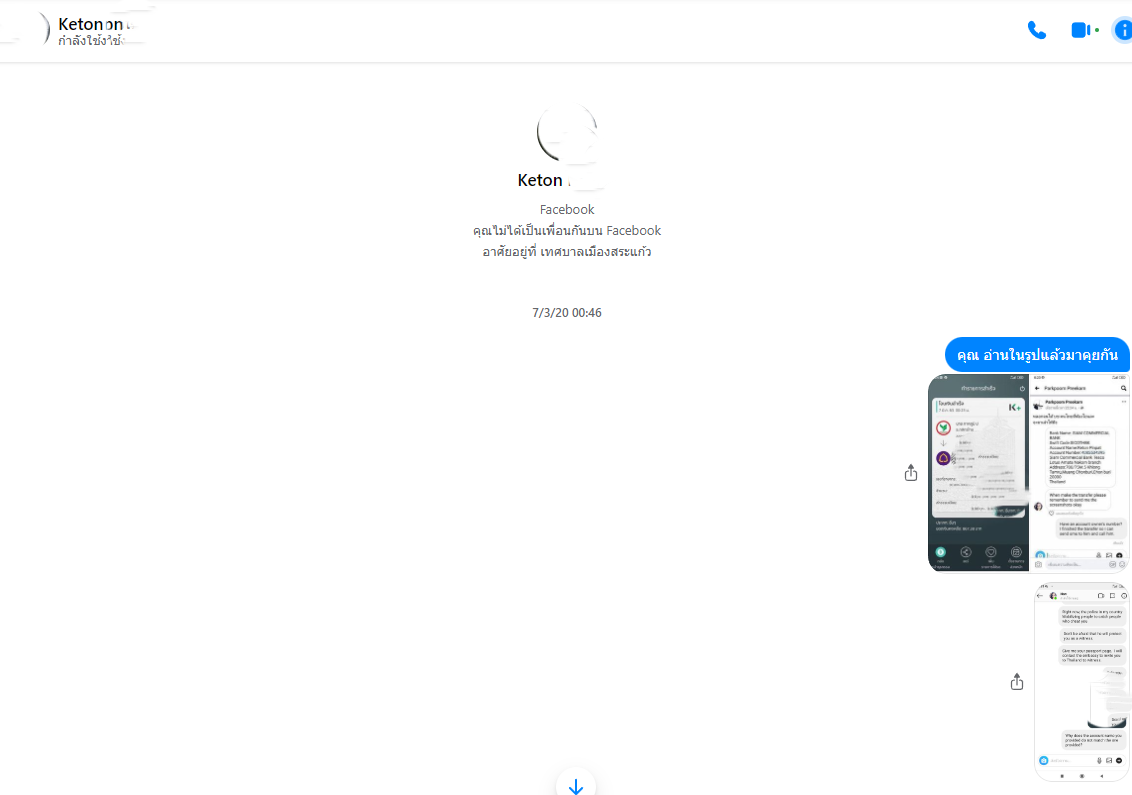Open the conversation info panel
The width and height of the screenshot is (1132, 795).
1123,30
